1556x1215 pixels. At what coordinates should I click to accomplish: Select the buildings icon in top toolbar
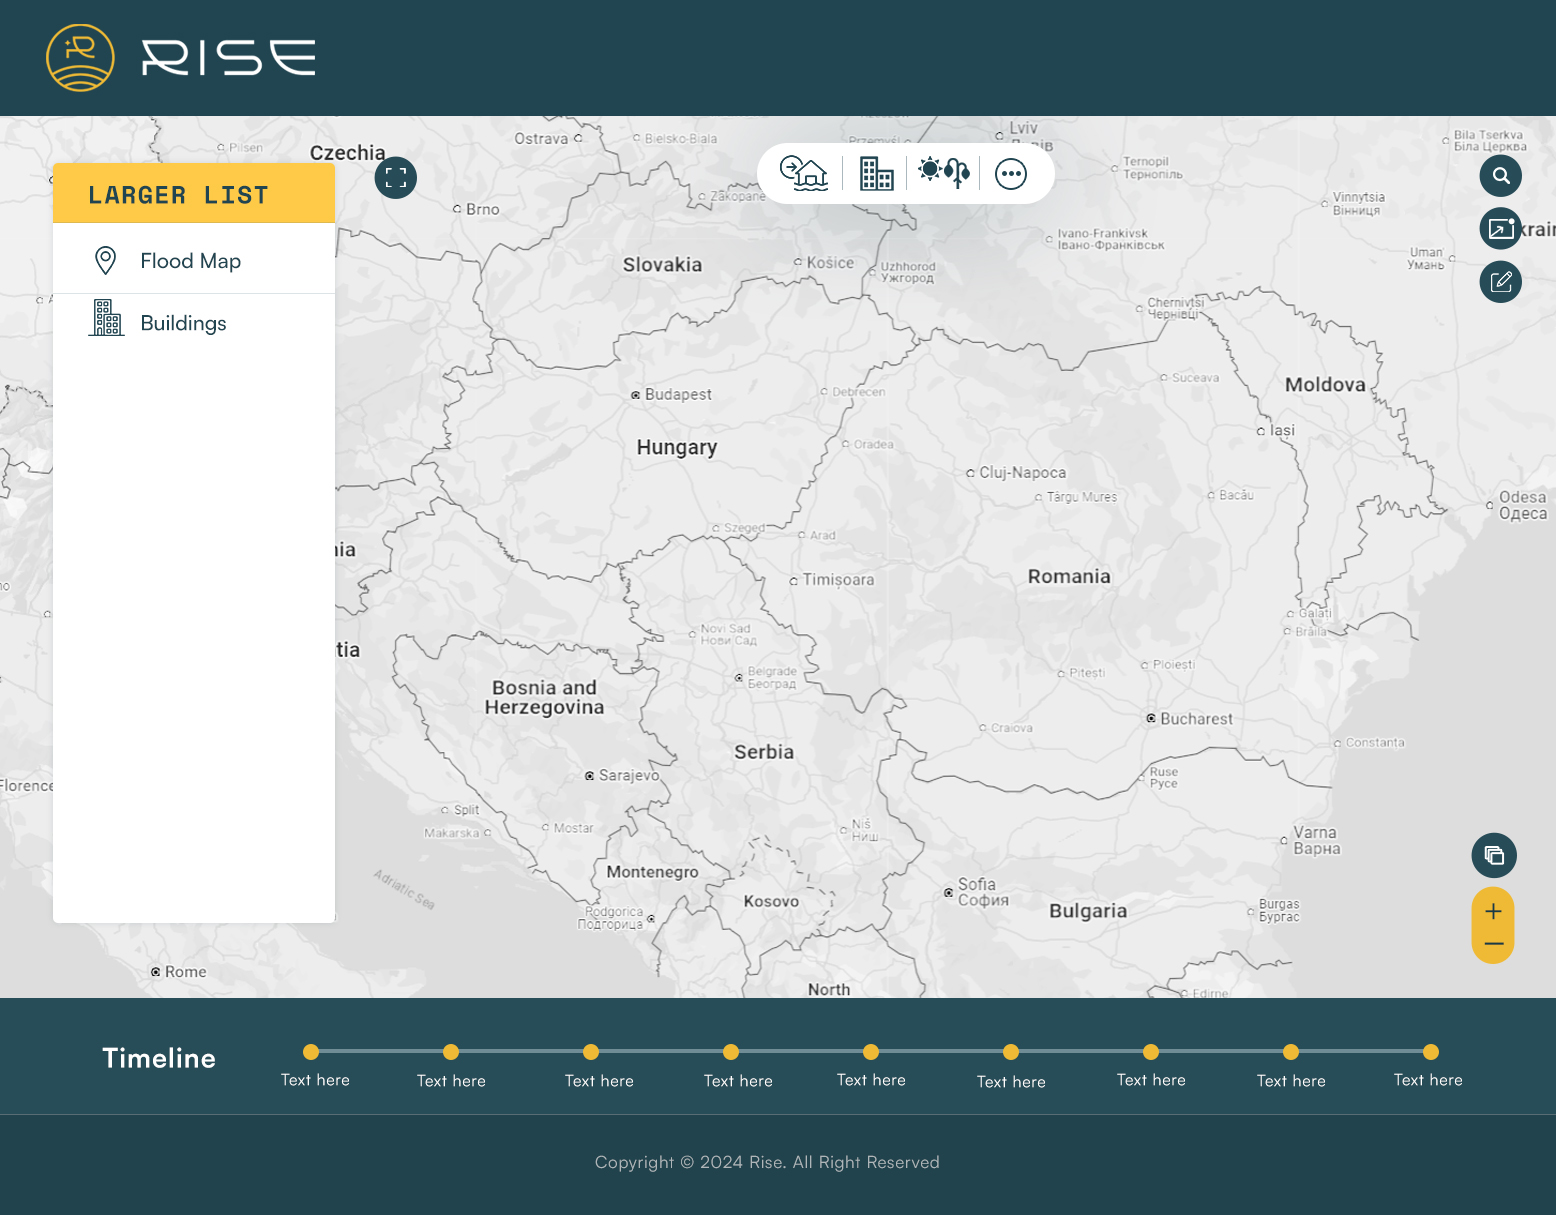click(876, 174)
